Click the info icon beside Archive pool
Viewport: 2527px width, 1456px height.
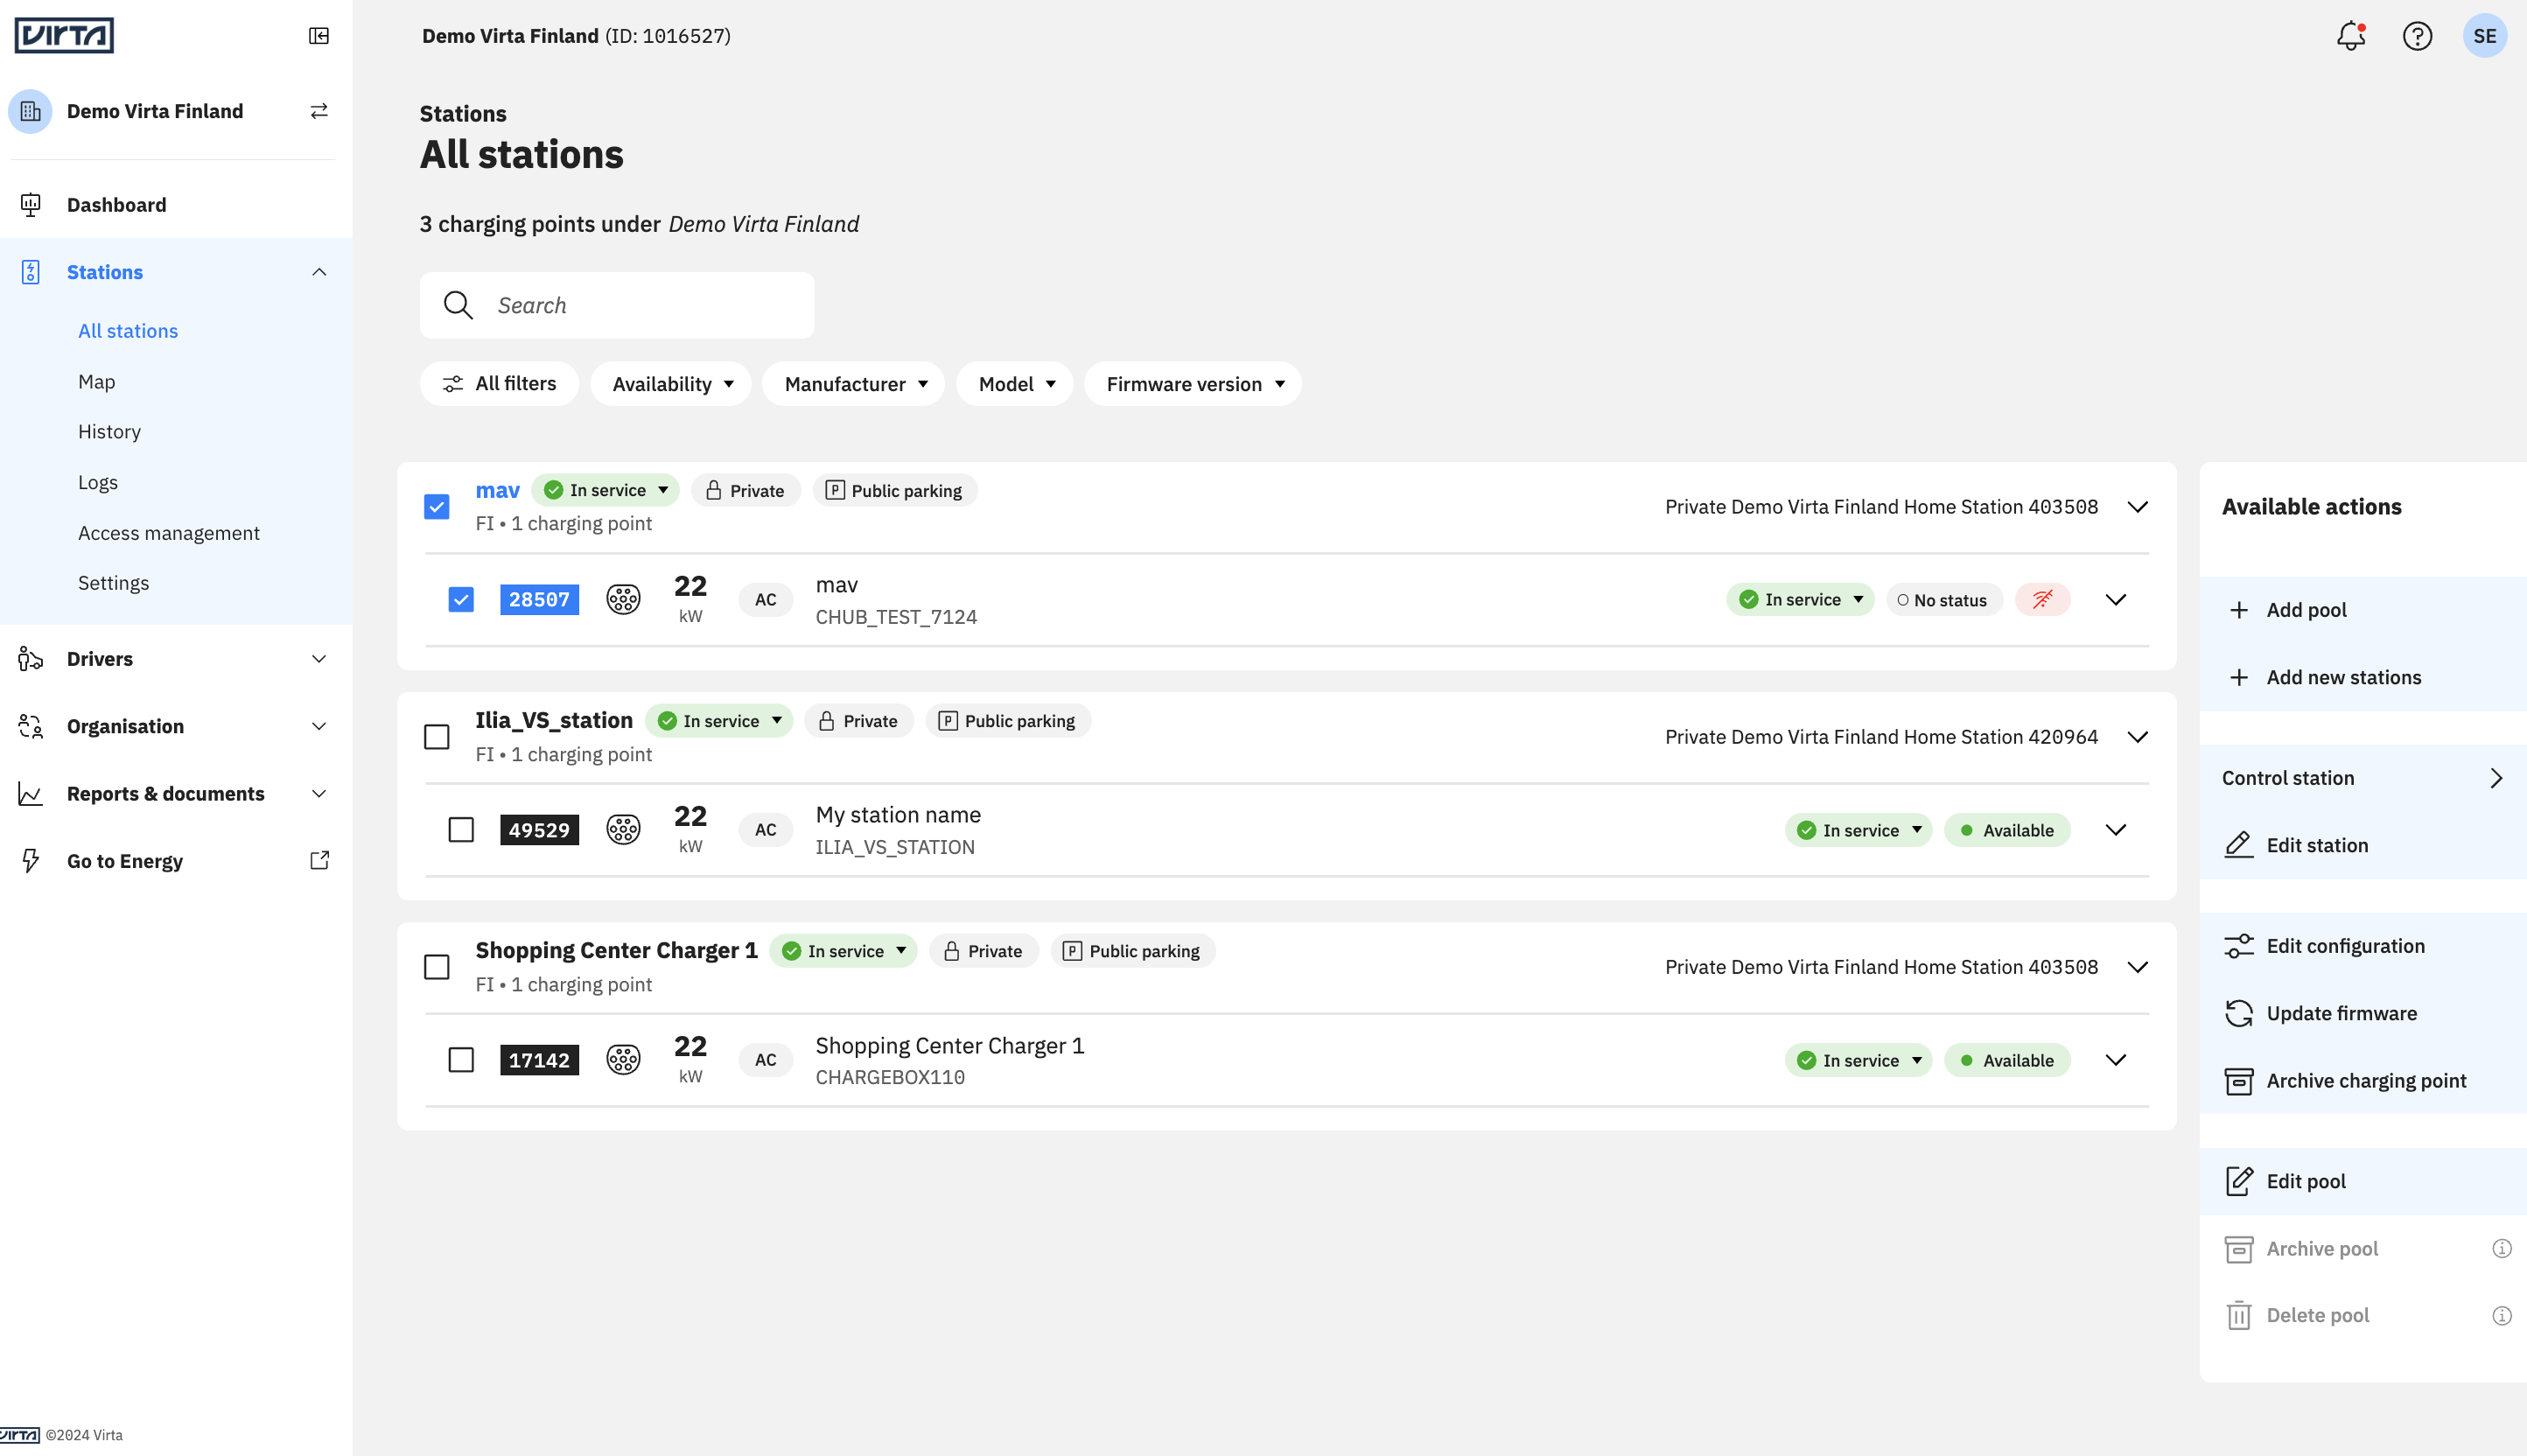pyautogui.click(x=2502, y=1248)
